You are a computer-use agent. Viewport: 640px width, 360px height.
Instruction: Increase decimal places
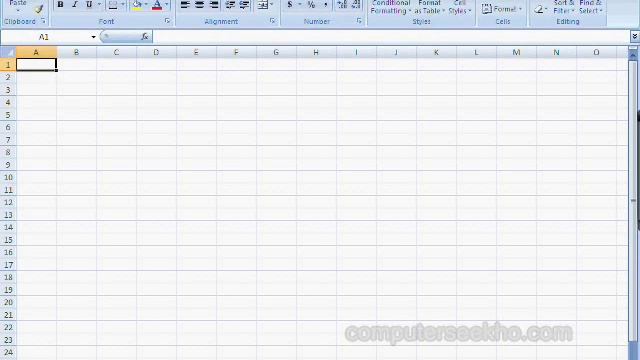tap(342, 4)
